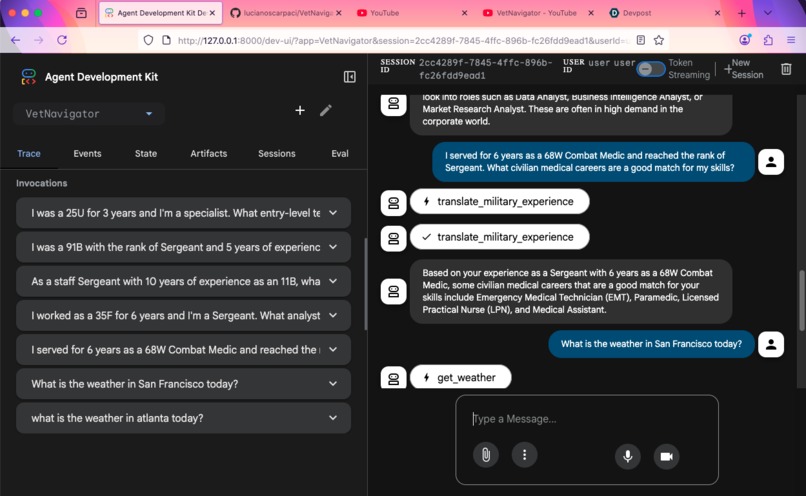Open the Firefox account icon
Screen dimensions: 806x496
click(x=745, y=40)
